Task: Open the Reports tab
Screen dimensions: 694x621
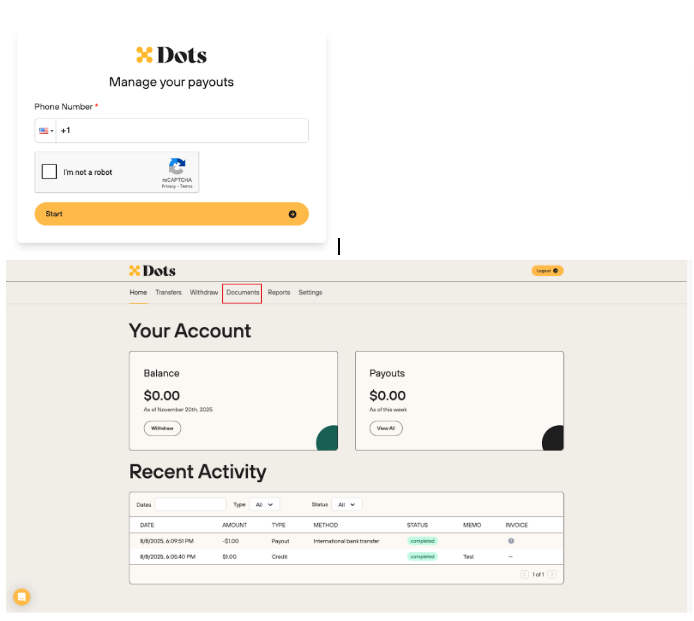Action: (279, 292)
